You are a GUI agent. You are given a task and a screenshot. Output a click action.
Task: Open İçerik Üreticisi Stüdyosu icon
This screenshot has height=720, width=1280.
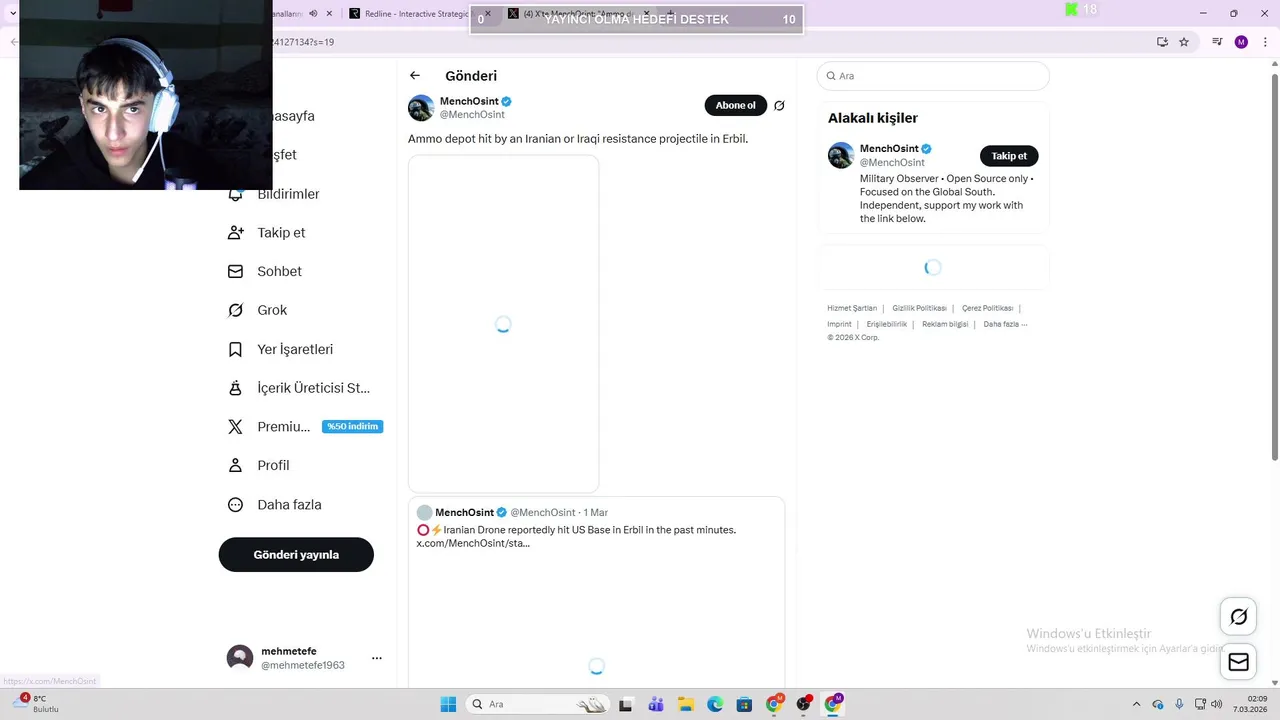[236, 388]
